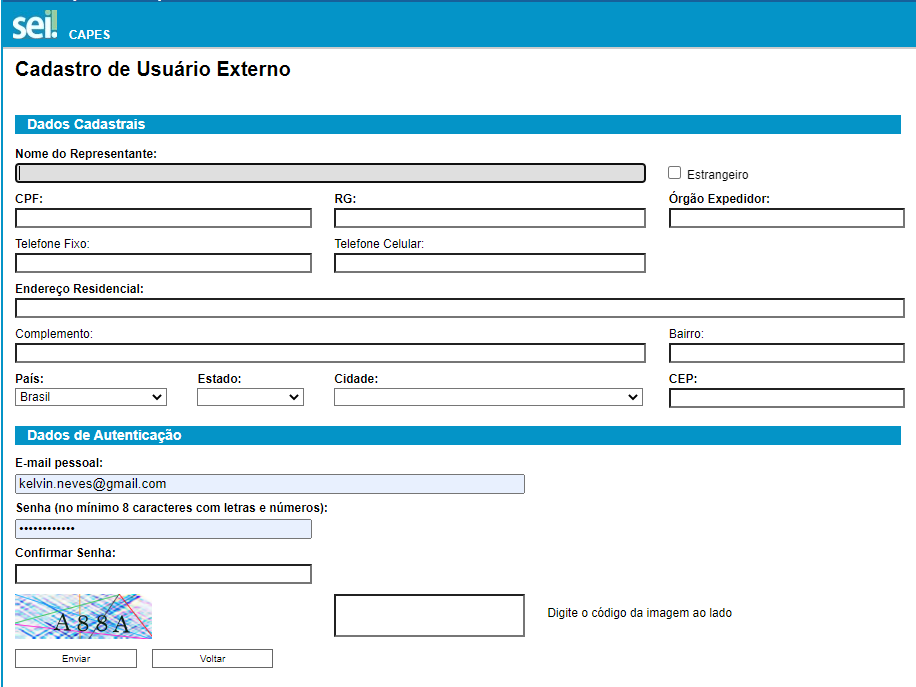Expand the Estado dropdown
The height and width of the screenshot is (687, 916).
click(x=250, y=397)
